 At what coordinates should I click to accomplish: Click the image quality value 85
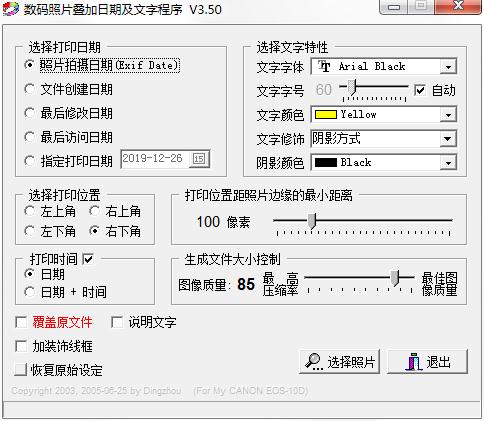tap(246, 284)
